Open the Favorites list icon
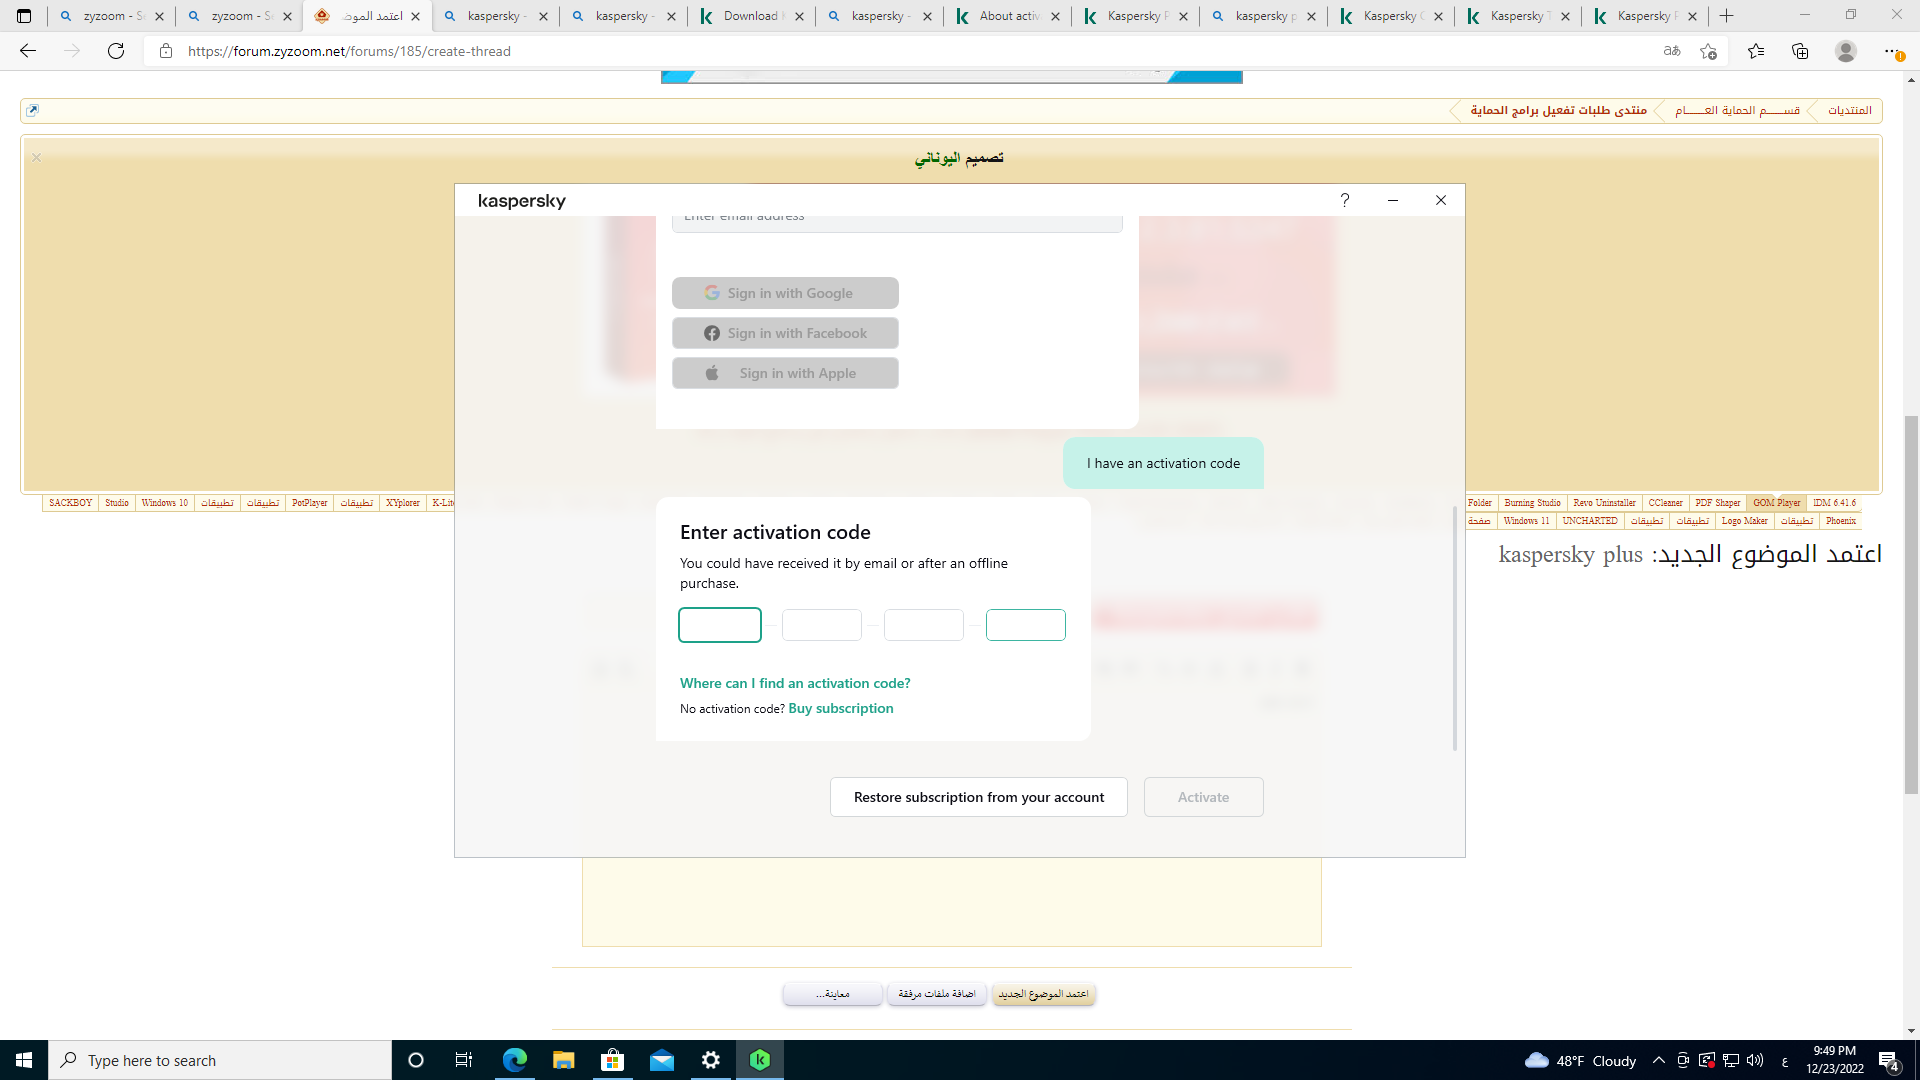This screenshot has height=1080, width=1920. pyautogui.click(x=1756, y=51)
